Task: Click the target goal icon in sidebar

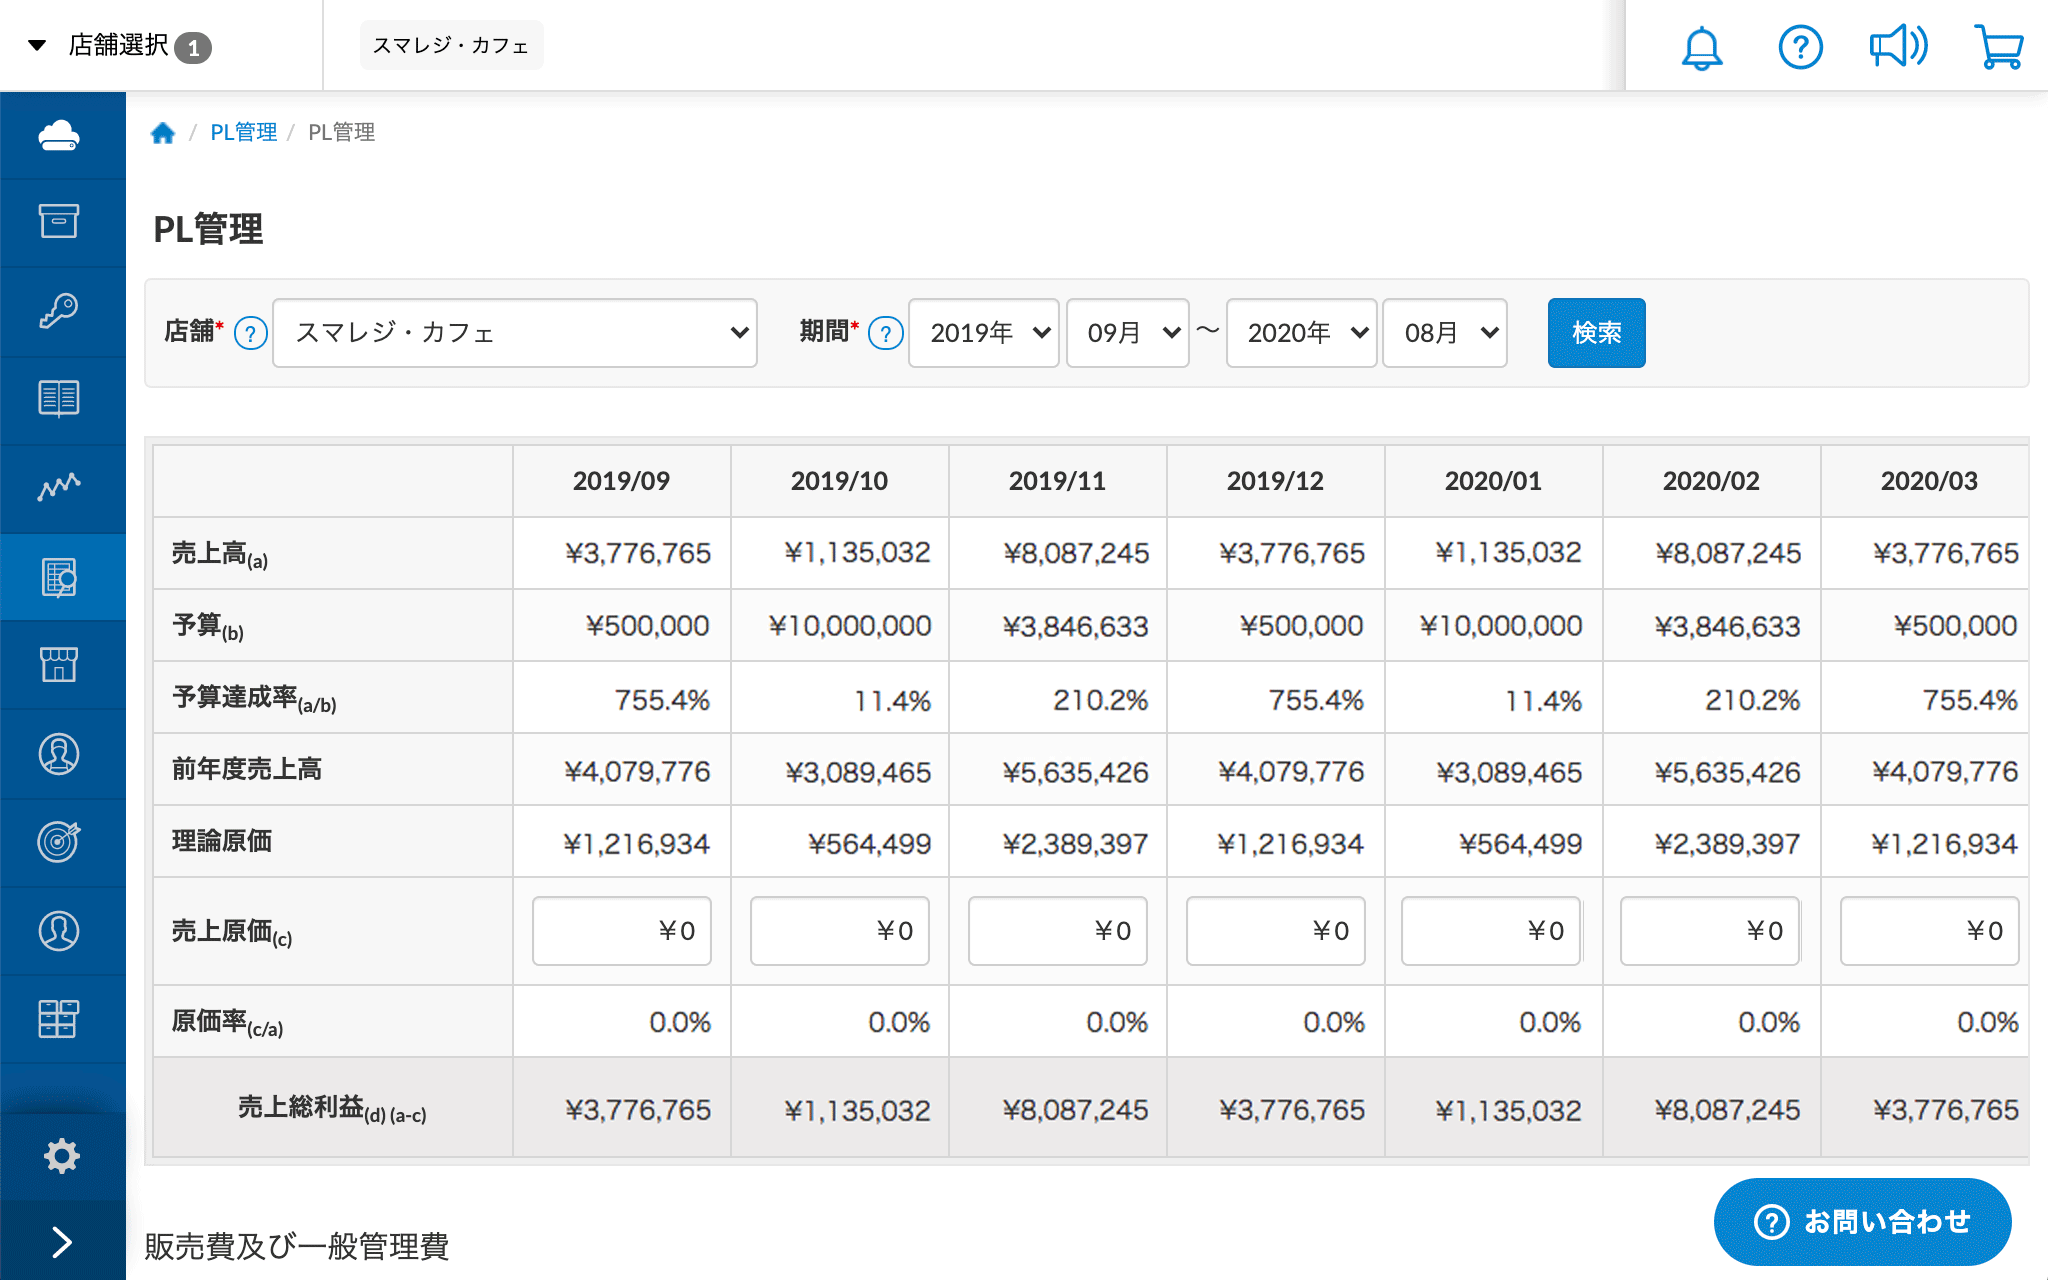Action: 59,841
